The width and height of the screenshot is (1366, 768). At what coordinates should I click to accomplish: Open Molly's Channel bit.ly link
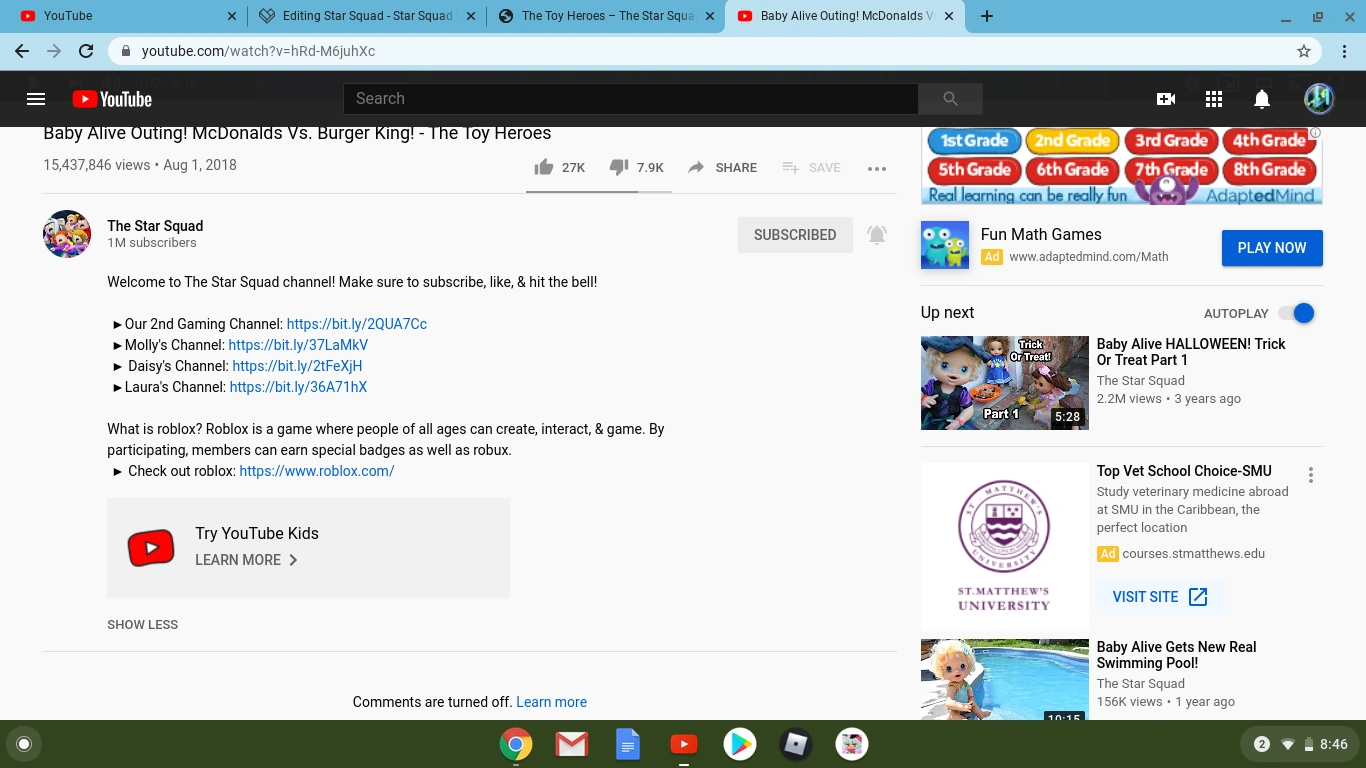coord(298,345)
